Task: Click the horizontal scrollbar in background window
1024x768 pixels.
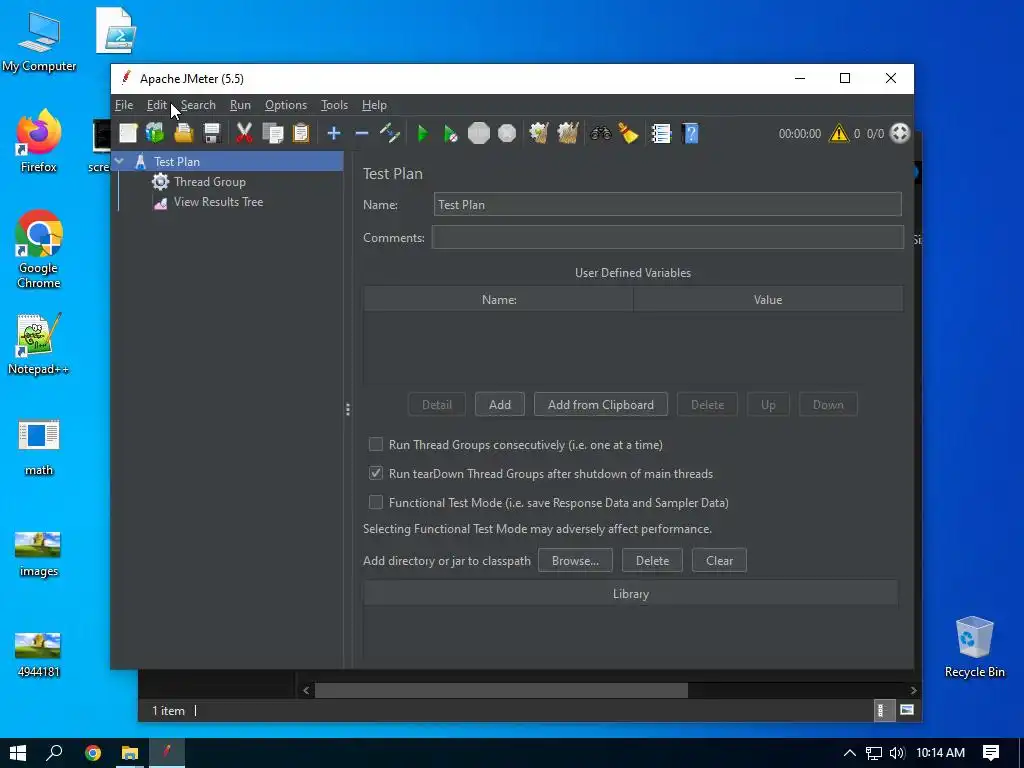Action: [501, 690]
